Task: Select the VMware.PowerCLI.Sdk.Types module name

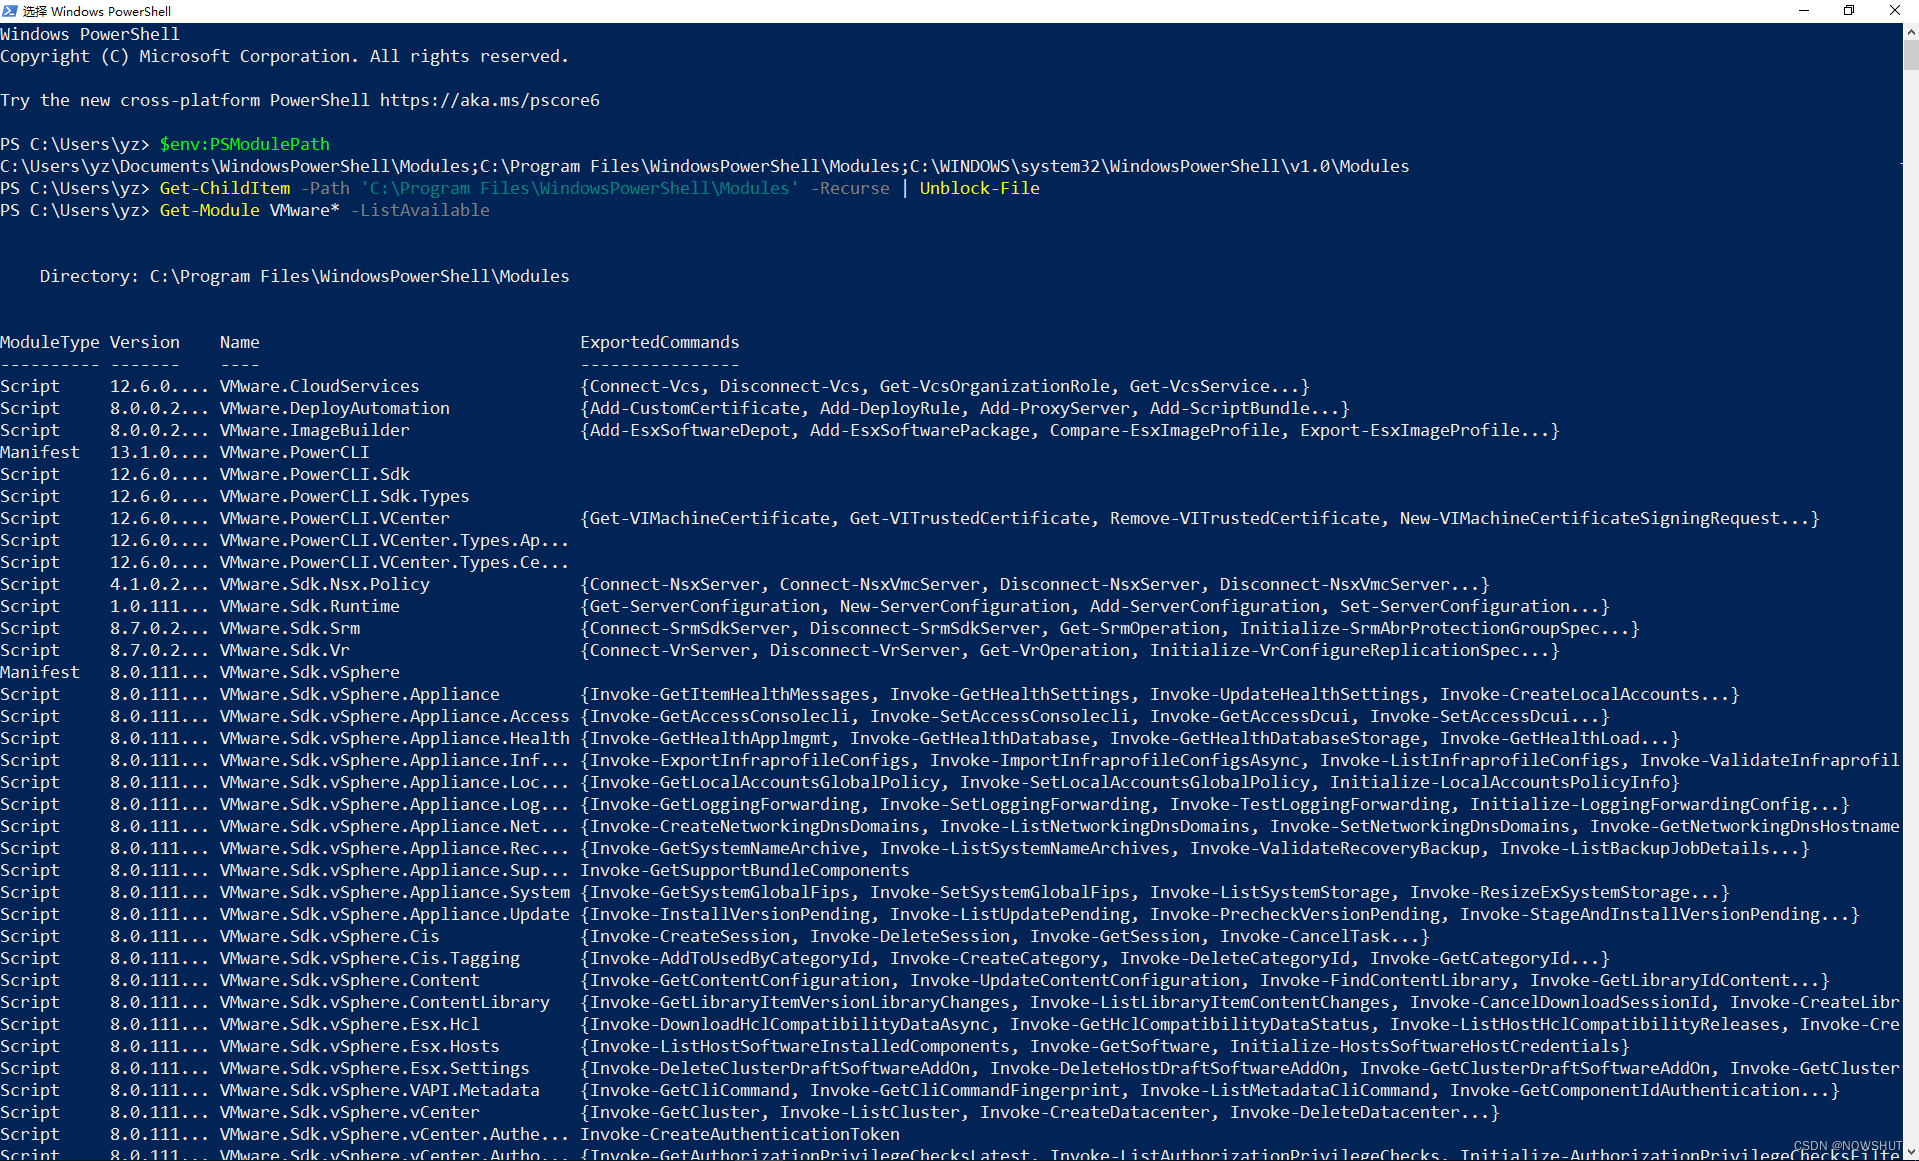Action: point(345,496)
